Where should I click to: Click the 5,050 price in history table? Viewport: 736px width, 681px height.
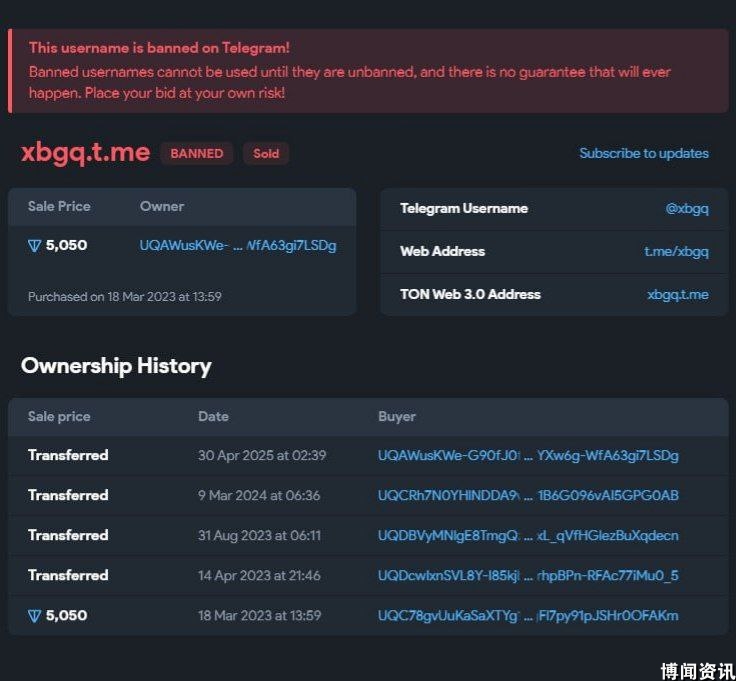[x=66, y=616]
